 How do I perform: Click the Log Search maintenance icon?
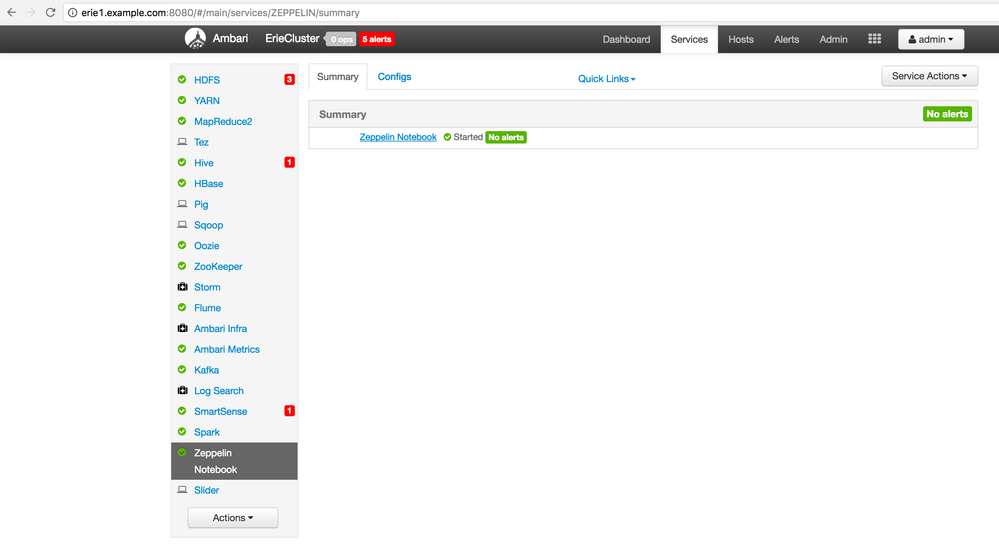[x=182, y=390]
